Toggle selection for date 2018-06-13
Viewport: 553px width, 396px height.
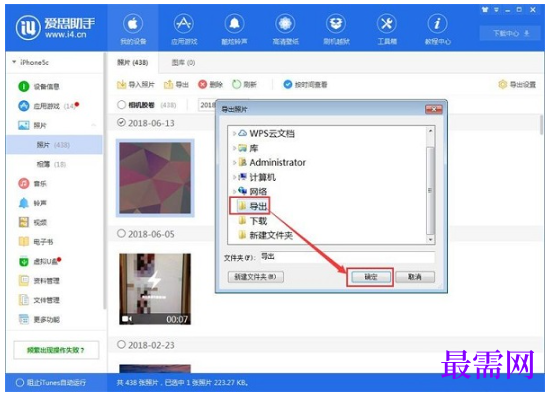tap(121, 122)
